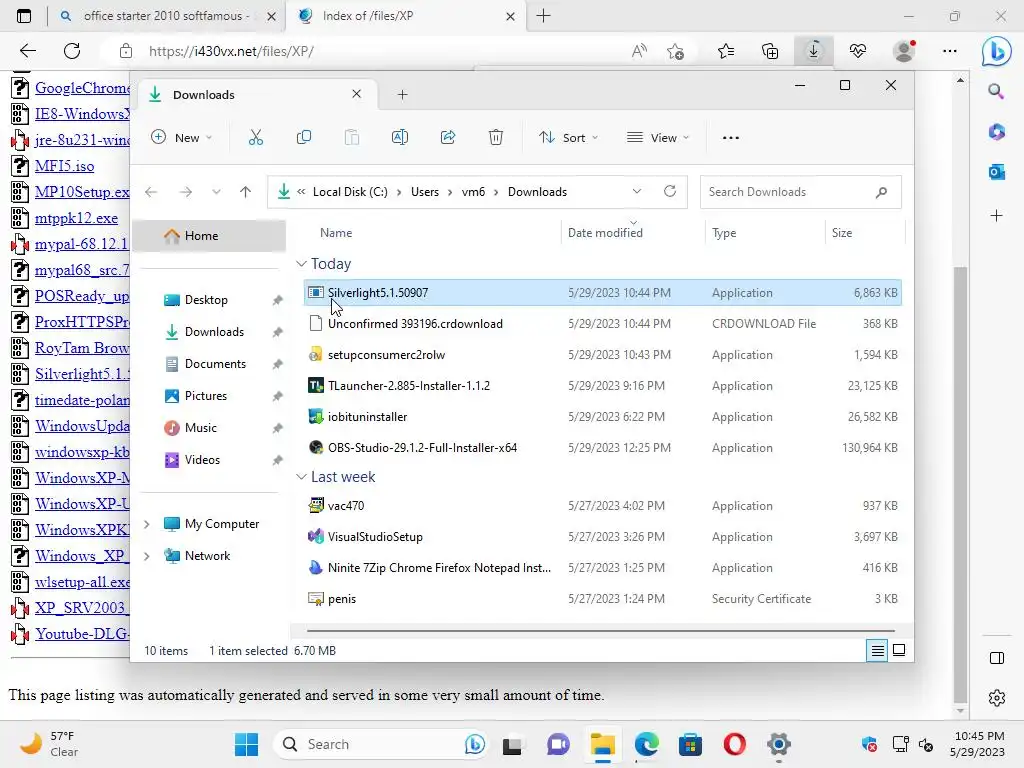Screen dimensions: 1024x768
Task: Collapse the Today group
Action: (301, 264)
